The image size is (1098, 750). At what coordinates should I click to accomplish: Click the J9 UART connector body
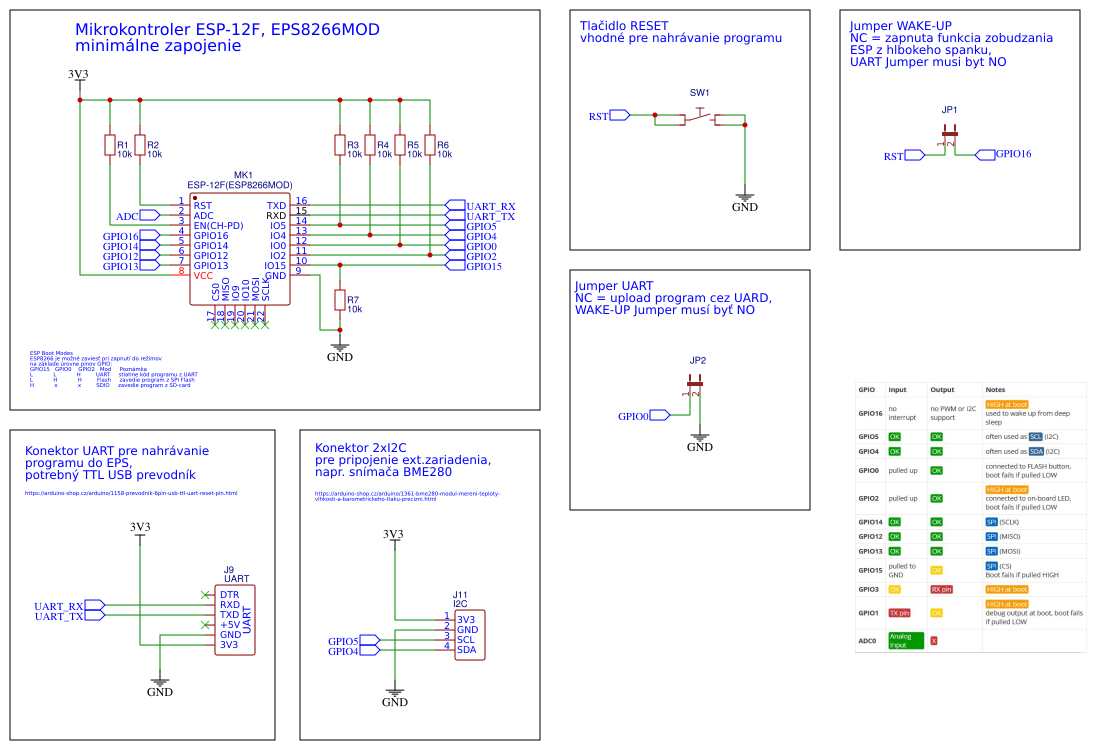pyautogui.click(x=235, y=620)
